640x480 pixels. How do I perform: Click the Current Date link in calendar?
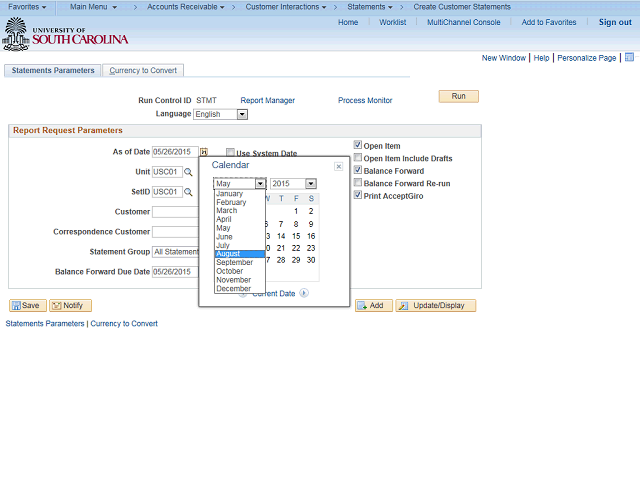point(273,293)
